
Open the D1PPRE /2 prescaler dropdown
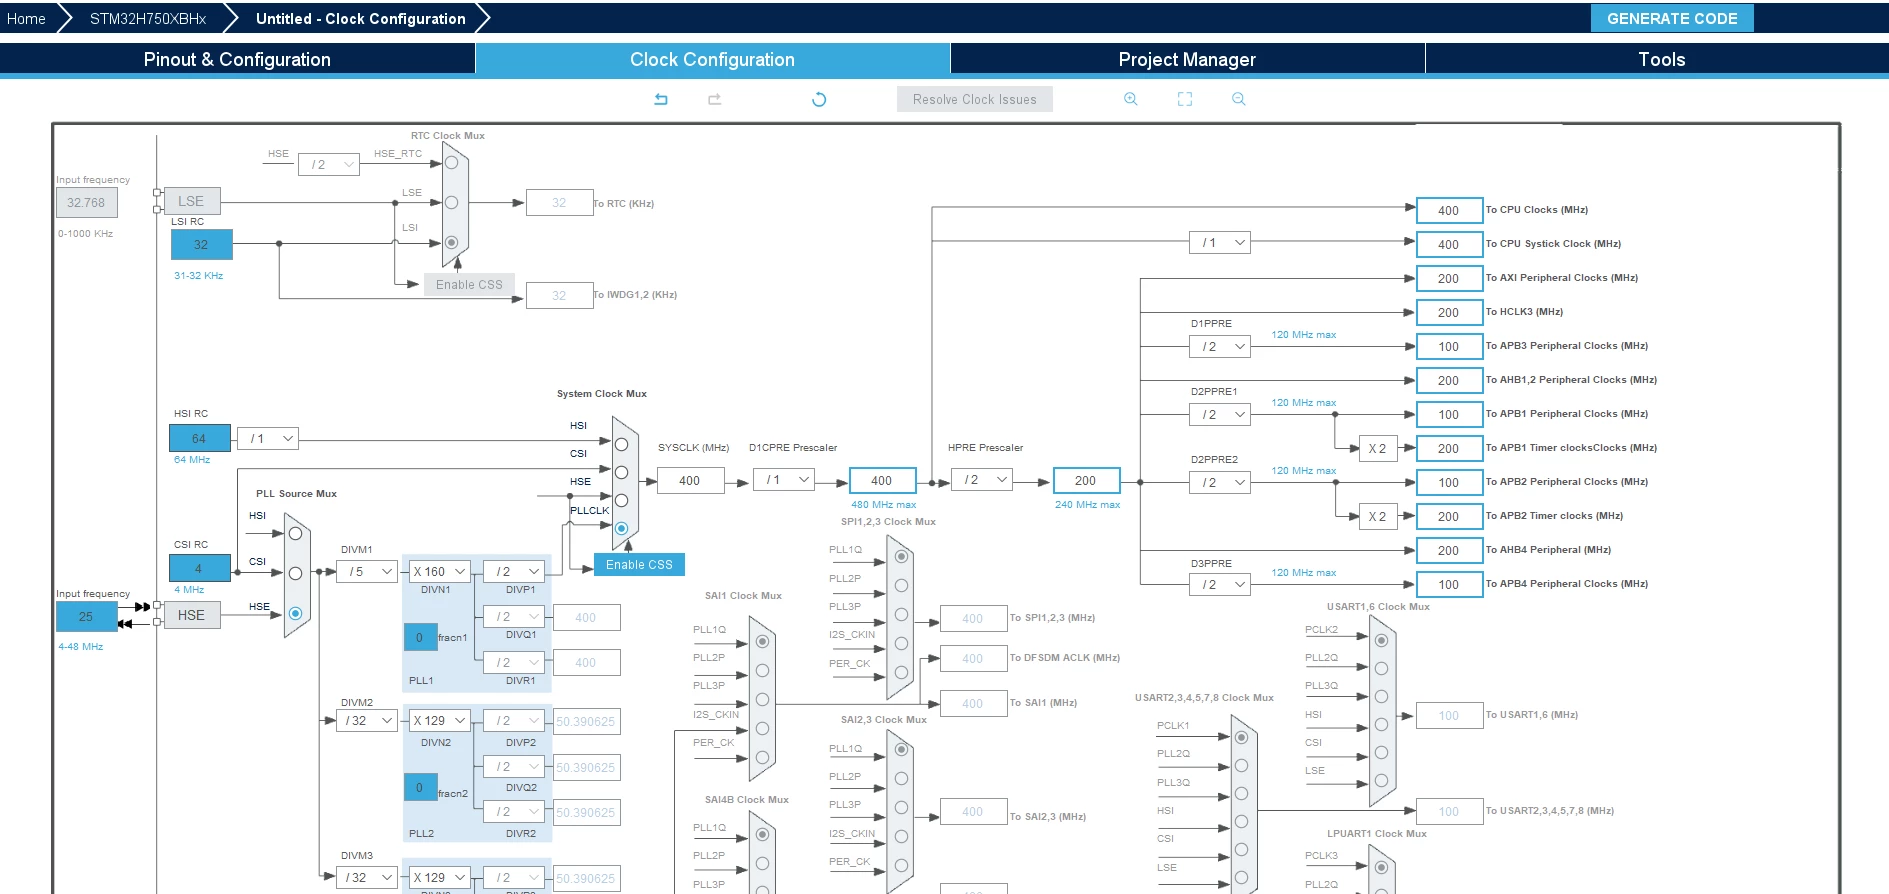(x=1220, y=346)
